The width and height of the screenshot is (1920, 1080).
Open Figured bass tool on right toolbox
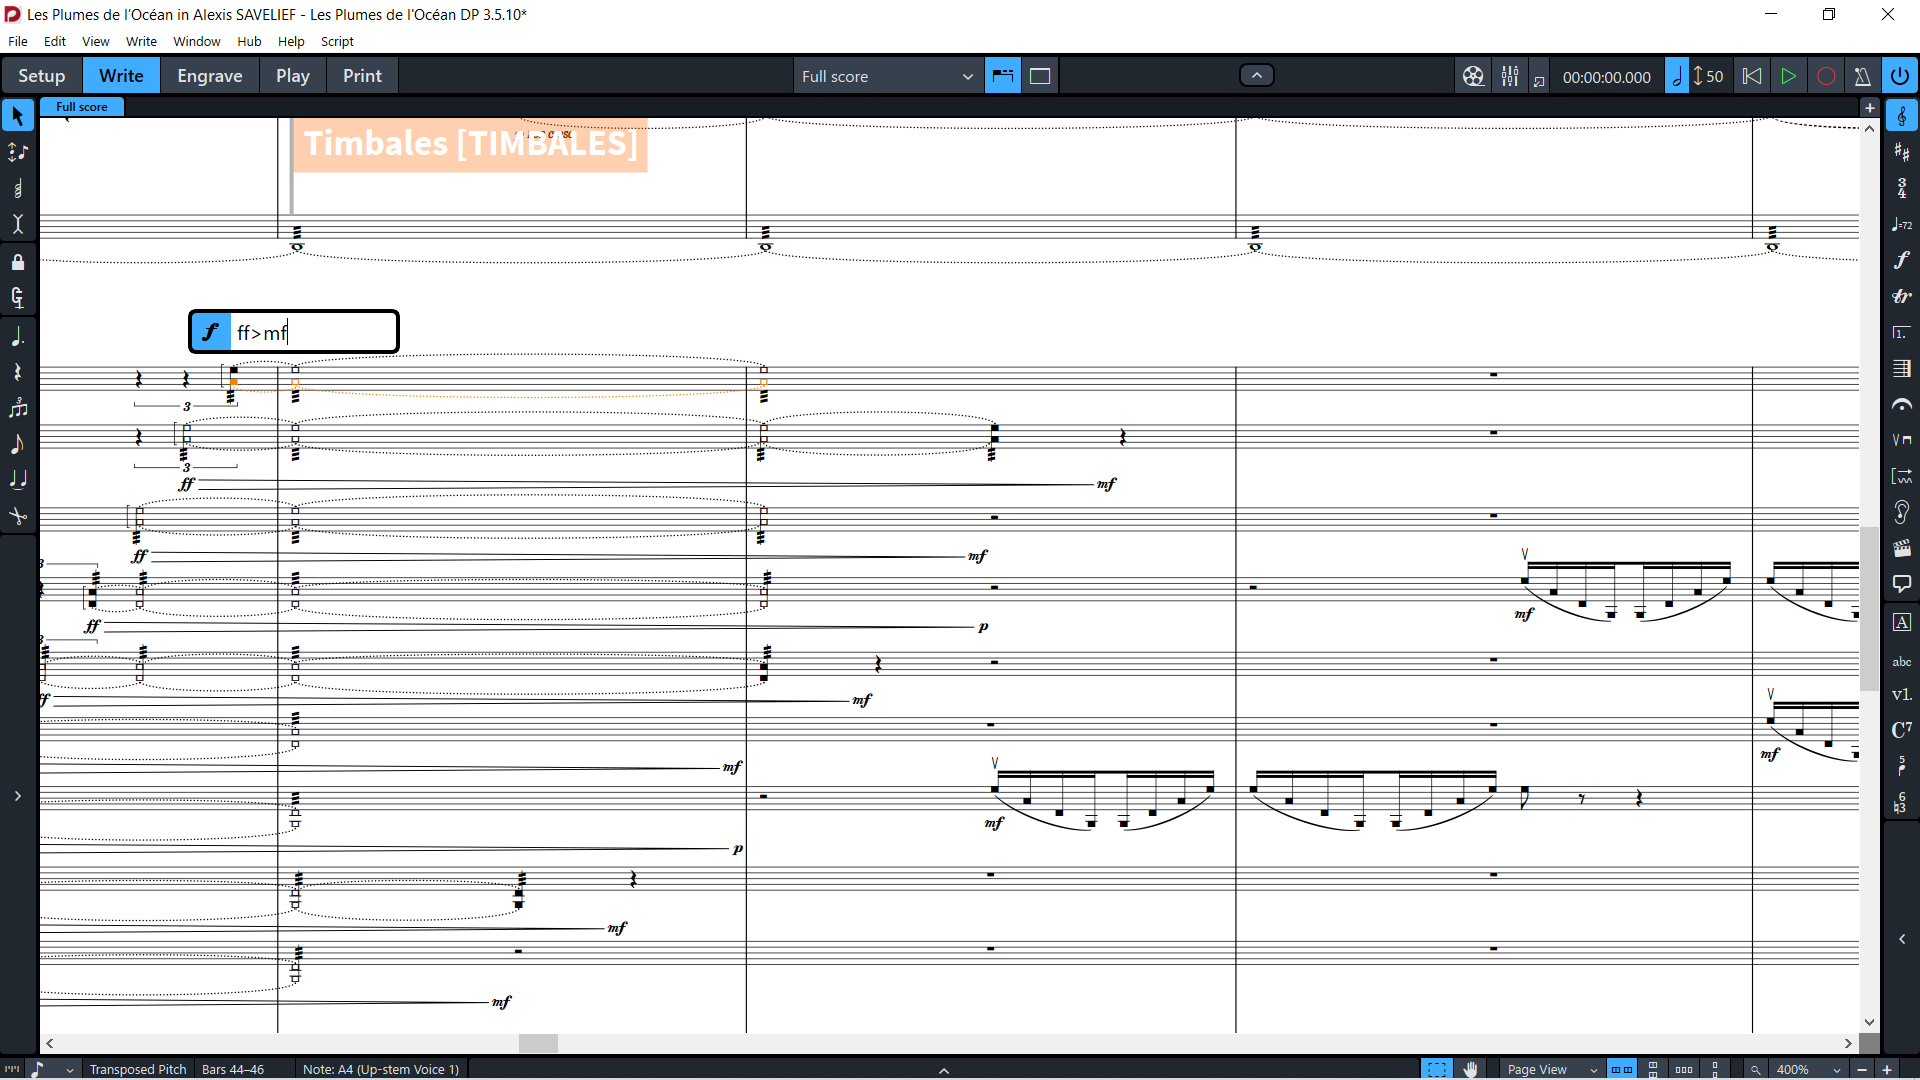coord(1902,803)
